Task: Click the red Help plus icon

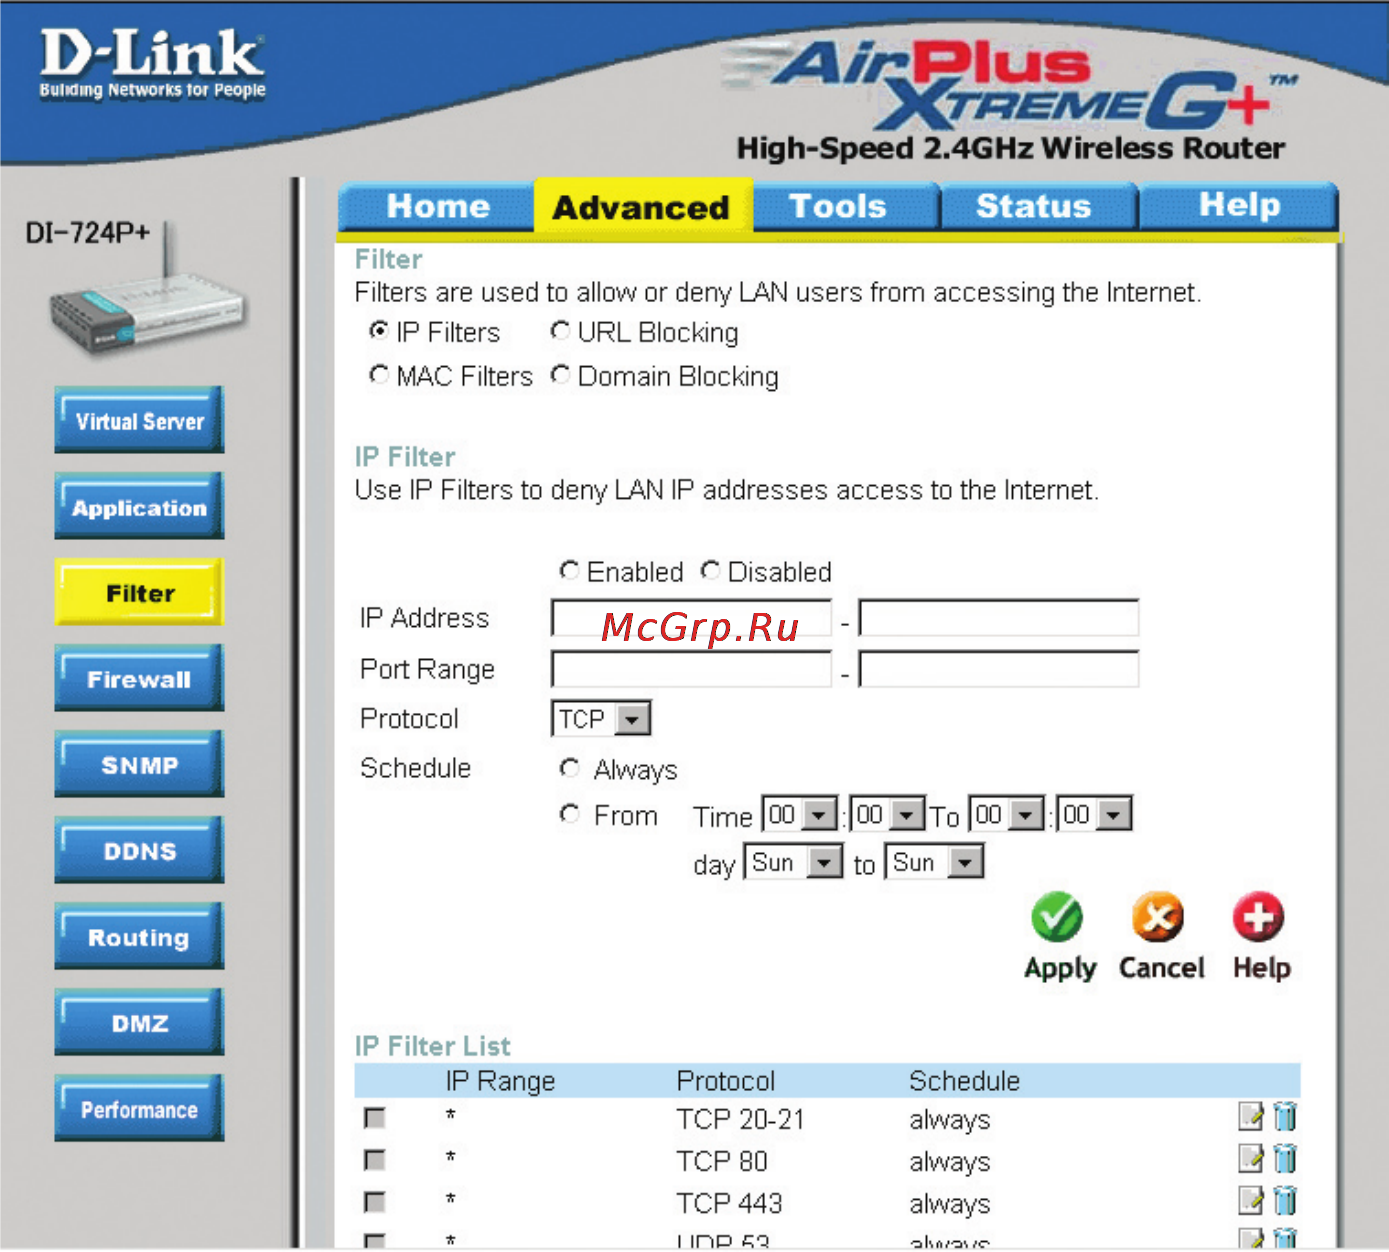Action: (1258, 917)
